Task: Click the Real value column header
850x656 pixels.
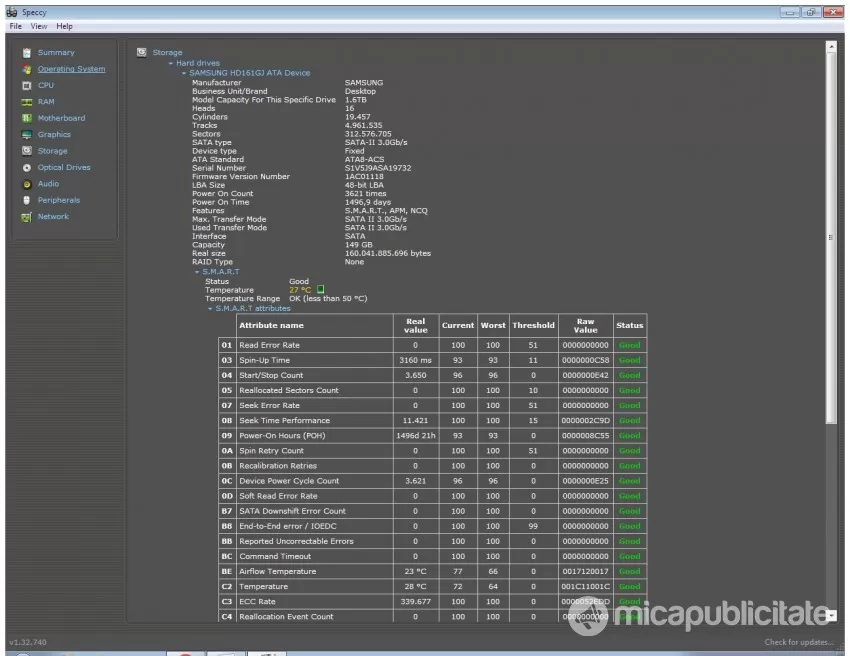Action: pyautogui.click(x=416, y=325)
